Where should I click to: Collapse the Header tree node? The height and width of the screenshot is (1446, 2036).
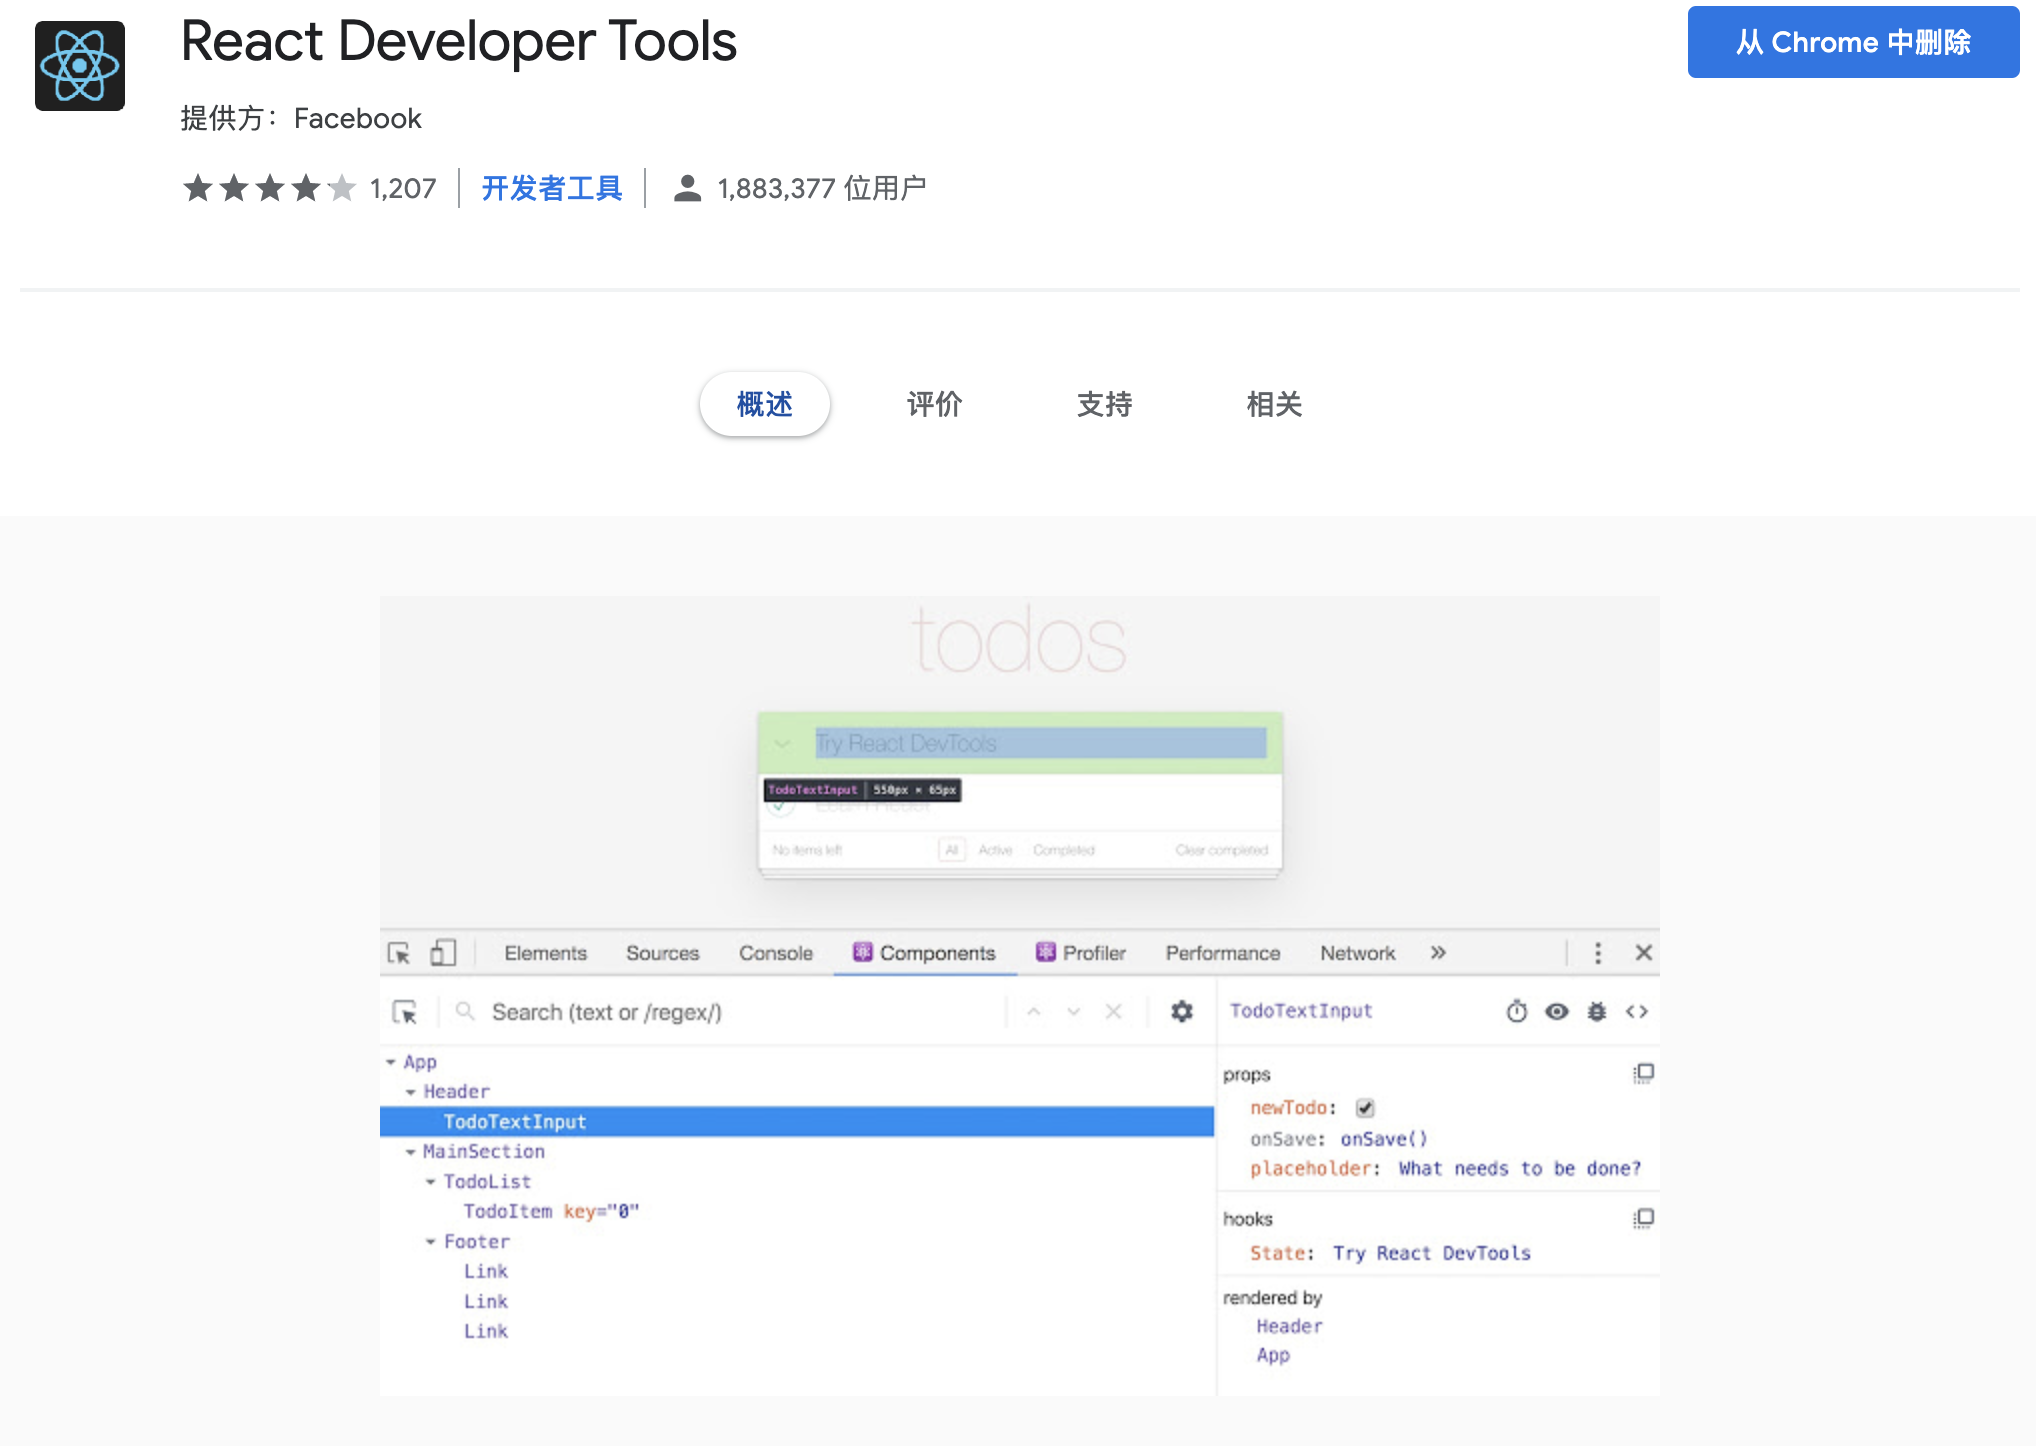pyautogui.click(x=411, y=1092)
